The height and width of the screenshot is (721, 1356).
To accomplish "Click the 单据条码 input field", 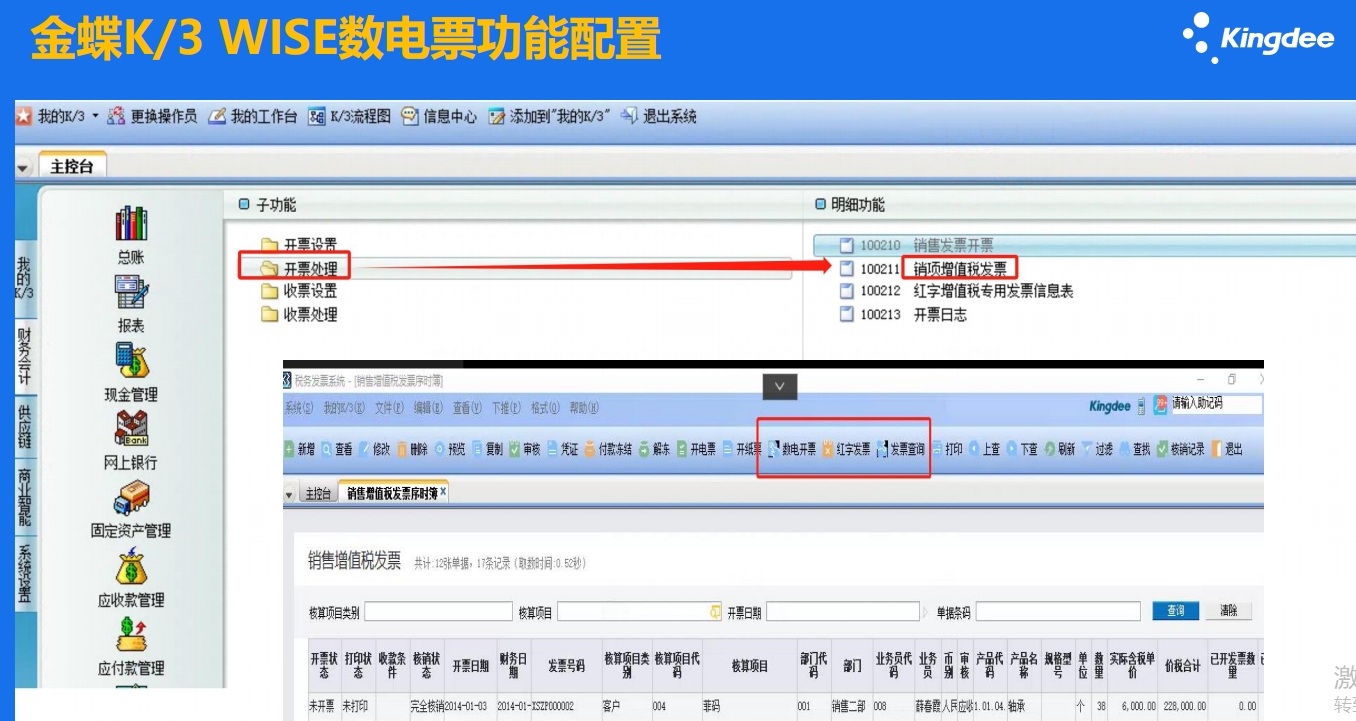I will [1058, 612].
